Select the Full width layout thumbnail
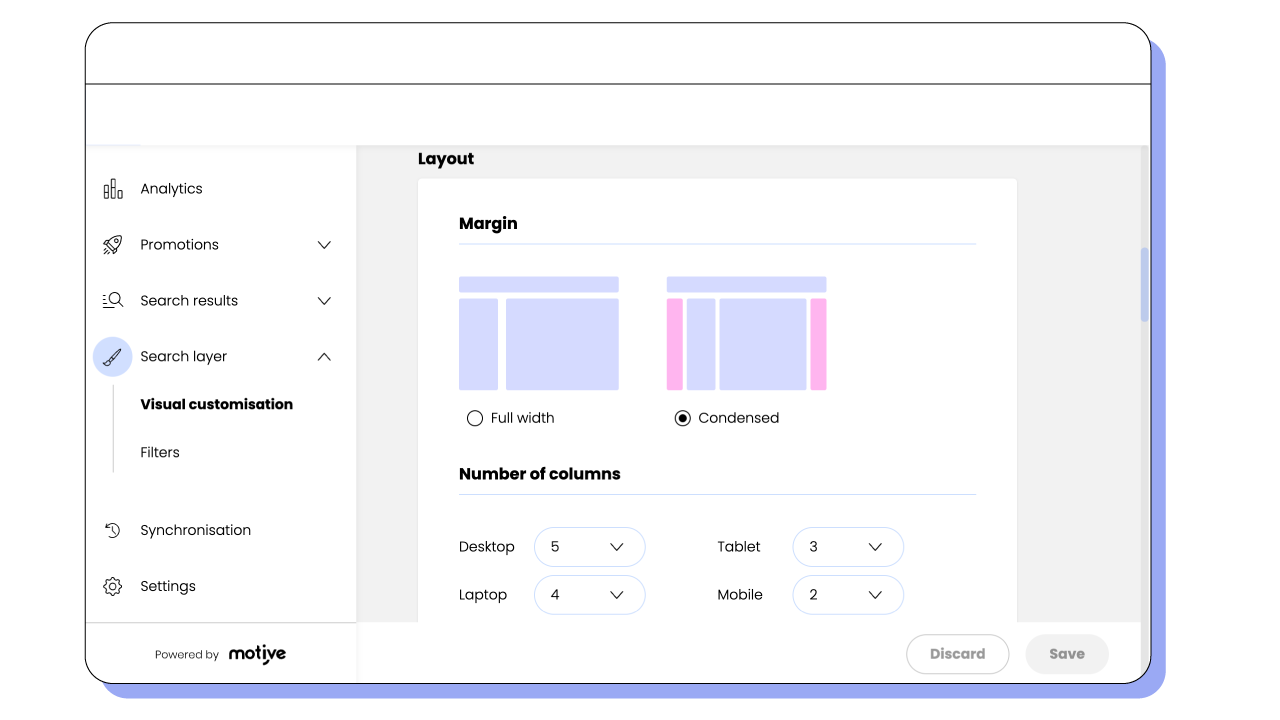The width and height of the screenshot is (1280, 720). (x=538, y=333)
